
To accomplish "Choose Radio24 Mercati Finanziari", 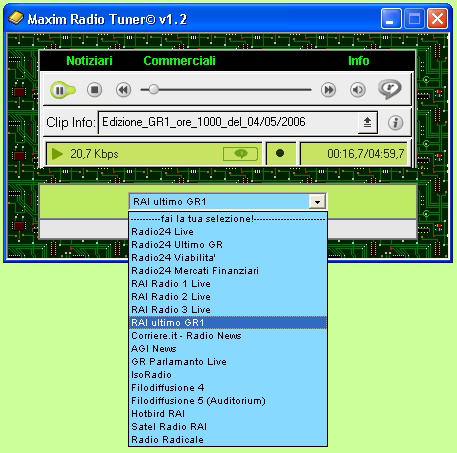I will coord(228,271).
